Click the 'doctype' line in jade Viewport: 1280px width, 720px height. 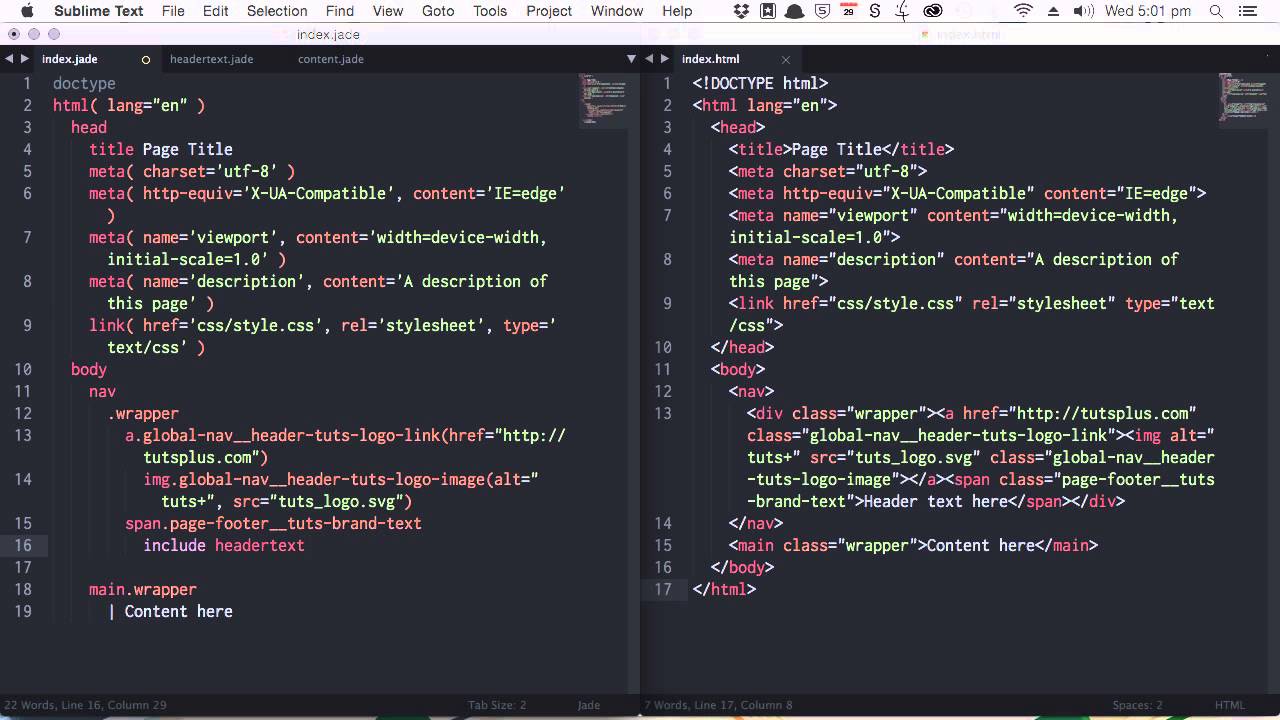click(84, 83)
